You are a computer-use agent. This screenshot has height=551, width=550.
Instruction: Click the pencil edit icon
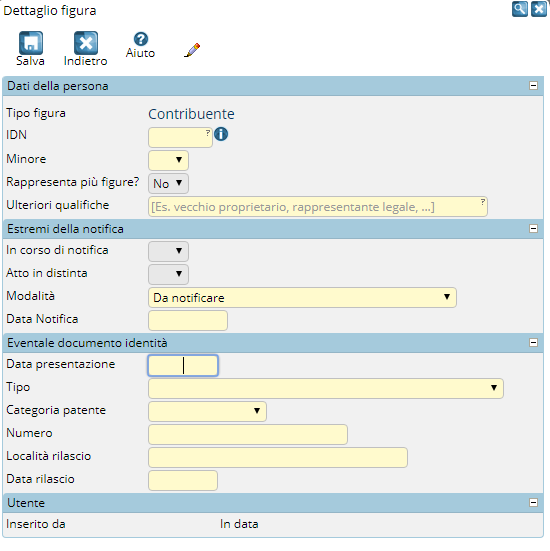pos(192,50)
